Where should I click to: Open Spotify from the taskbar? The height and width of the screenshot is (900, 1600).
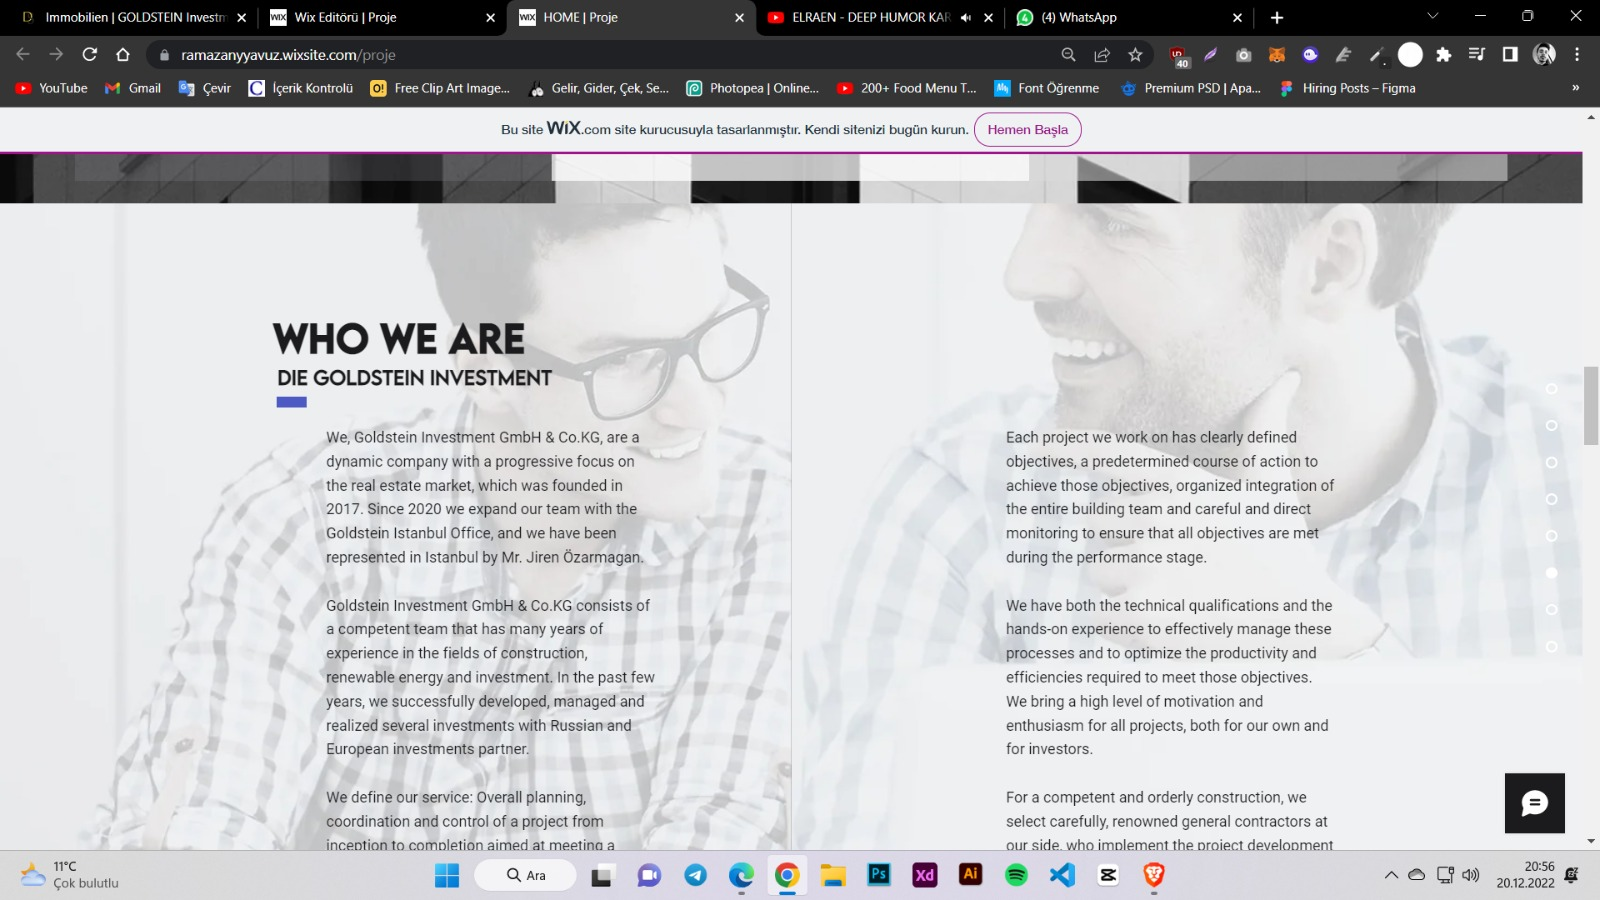1016,876
